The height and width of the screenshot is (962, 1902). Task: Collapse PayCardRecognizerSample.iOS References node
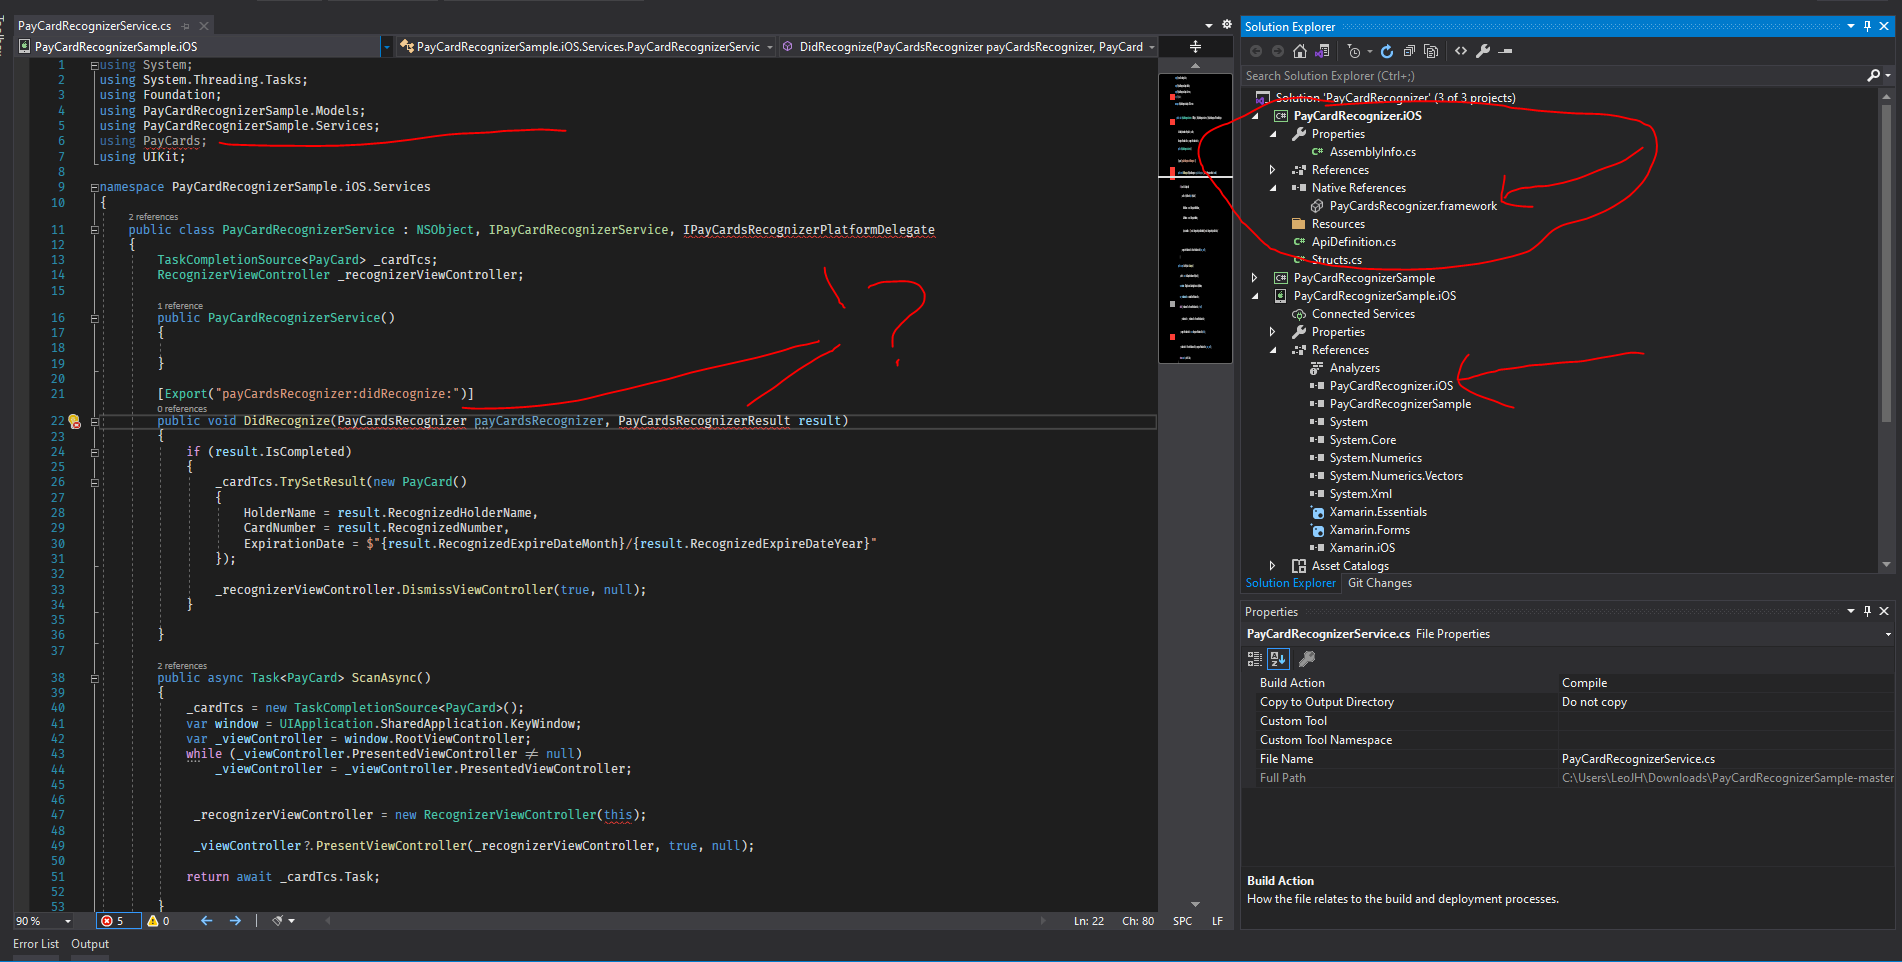(x=1273, y=350)
